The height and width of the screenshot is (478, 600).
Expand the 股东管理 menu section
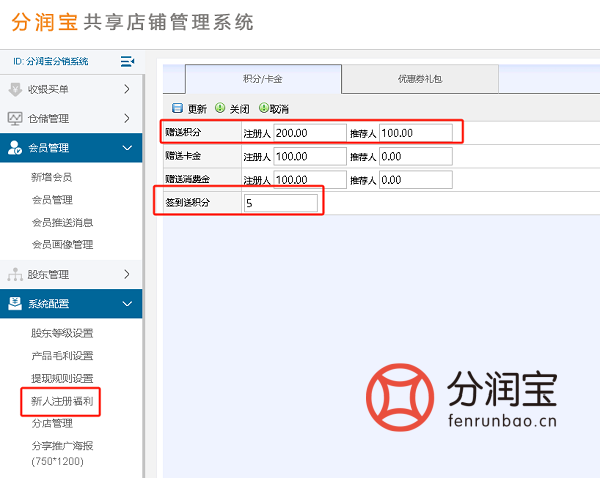127,274
